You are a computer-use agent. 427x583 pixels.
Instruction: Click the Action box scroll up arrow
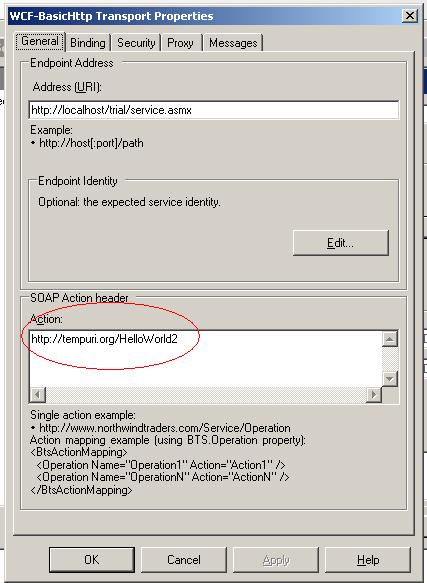click(390, 339)
